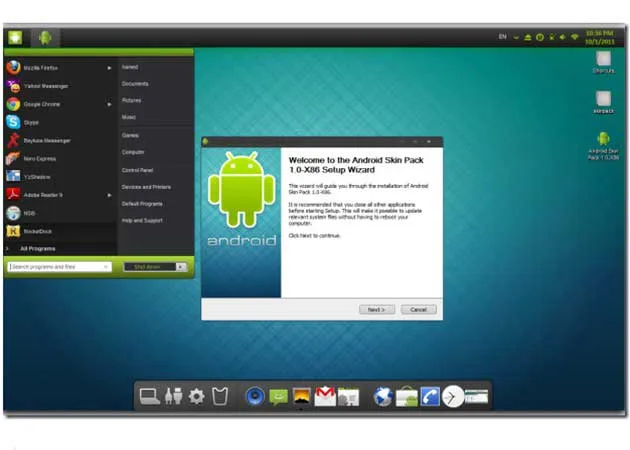Open Music from the Start menu

tap(129, 117)
